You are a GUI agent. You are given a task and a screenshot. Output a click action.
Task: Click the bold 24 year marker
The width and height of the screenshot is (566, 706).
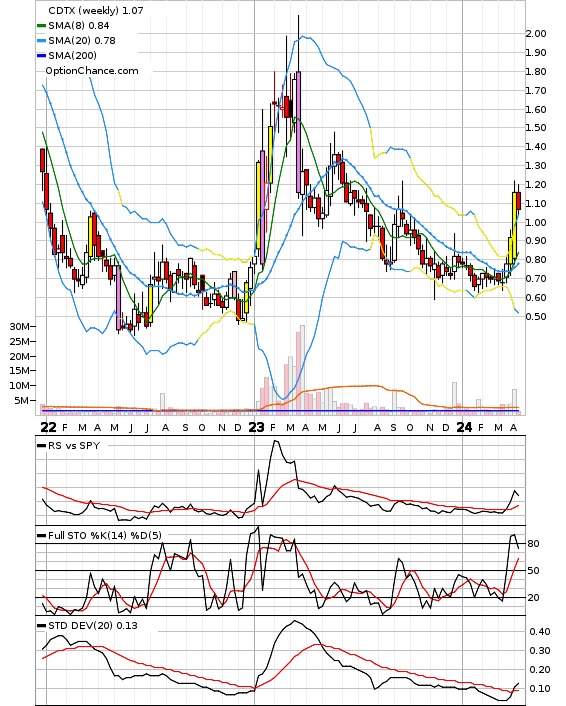(464, 427)
